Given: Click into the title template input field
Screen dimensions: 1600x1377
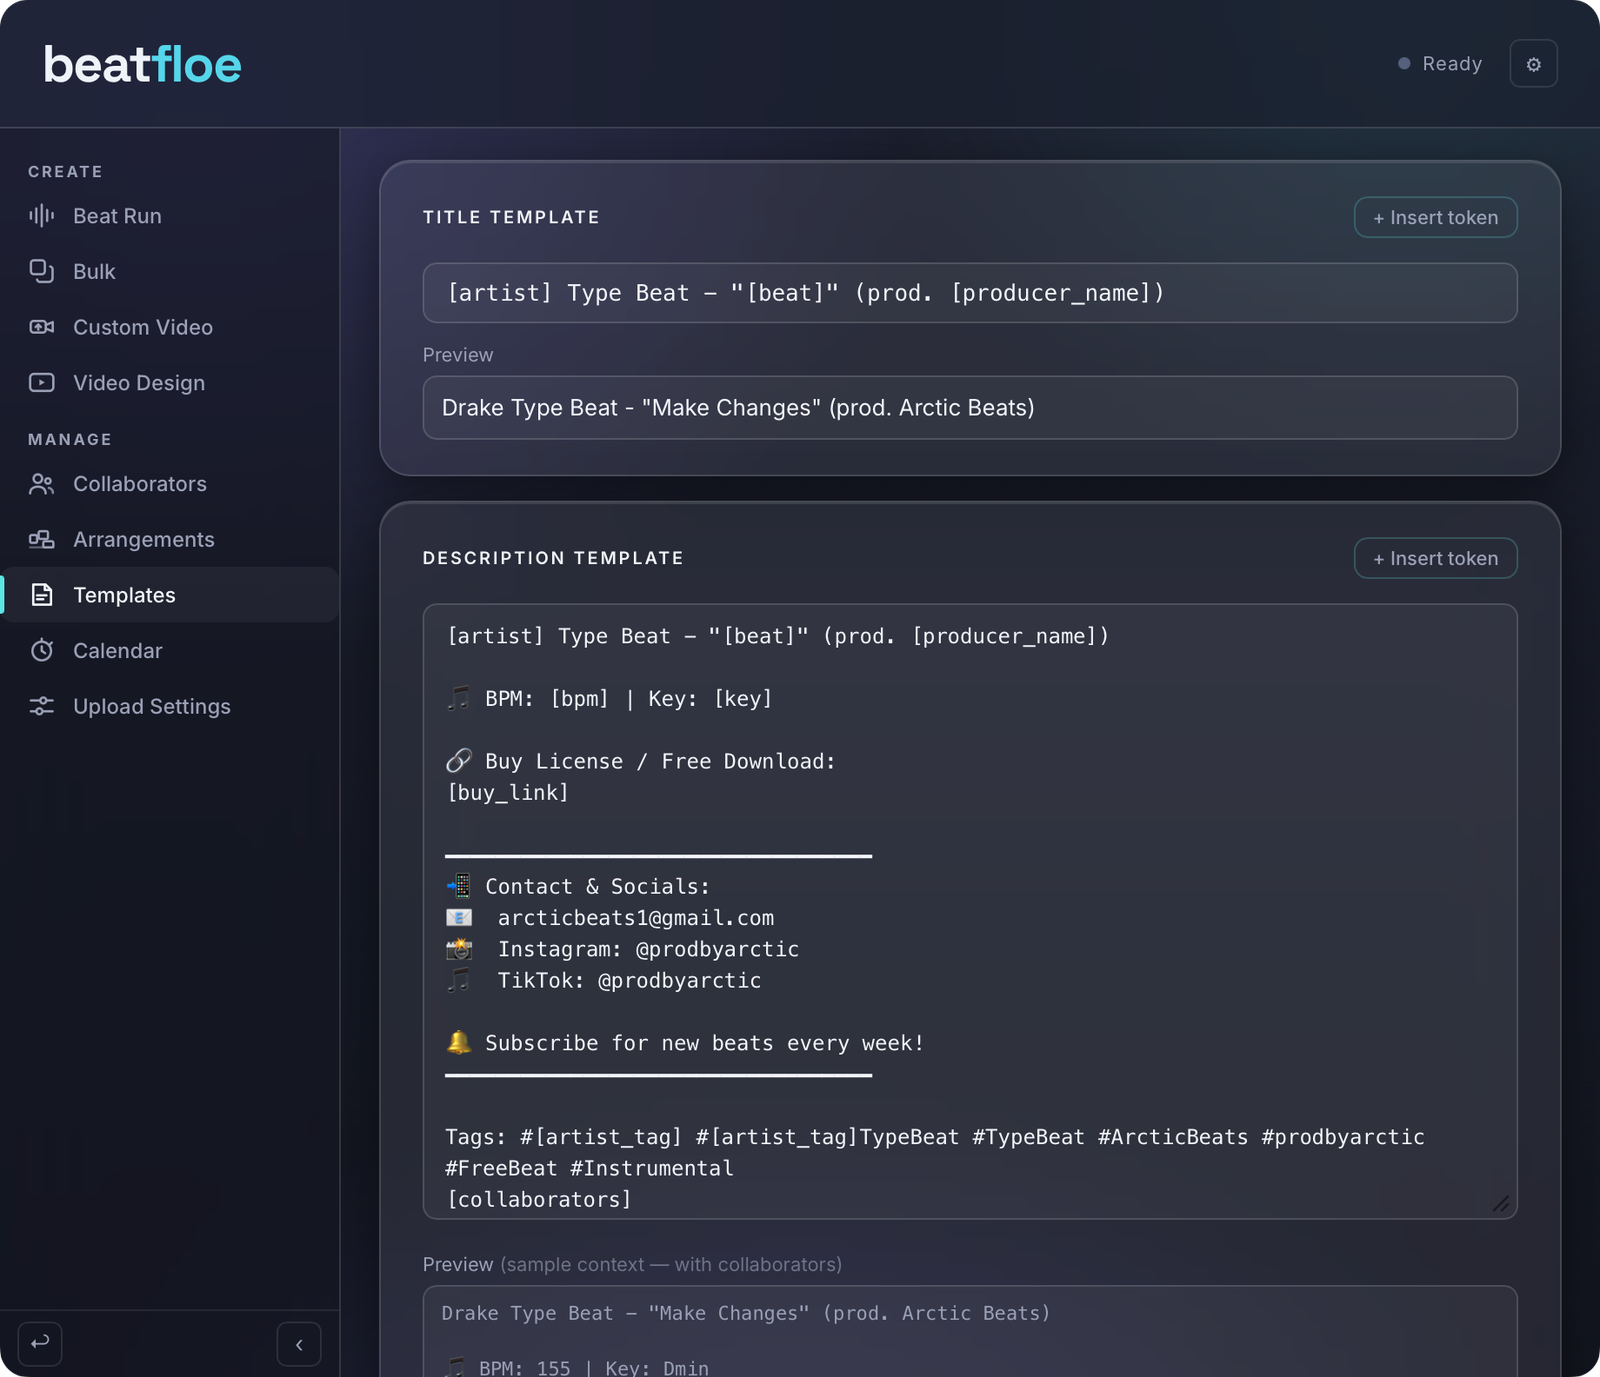Looking at the screenshot, I should [970, 293].
